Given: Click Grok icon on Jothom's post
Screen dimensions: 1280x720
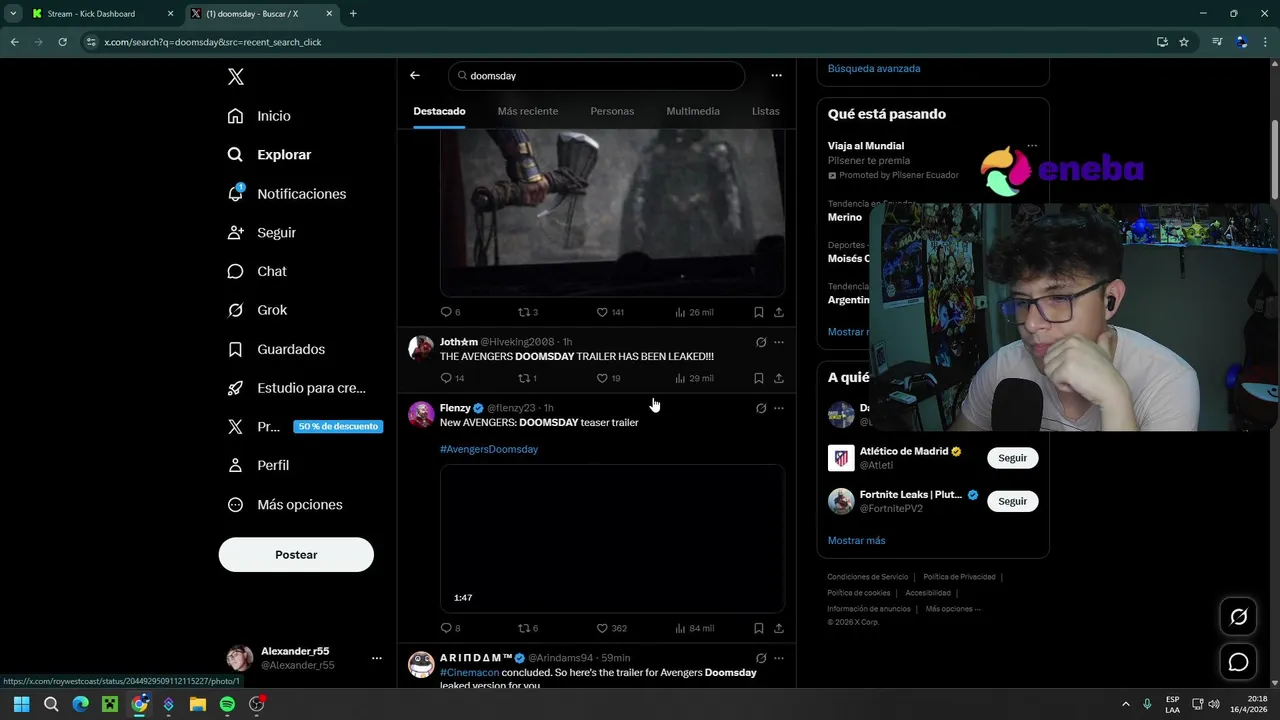Looking at the screenshot, I should point(761,342).
